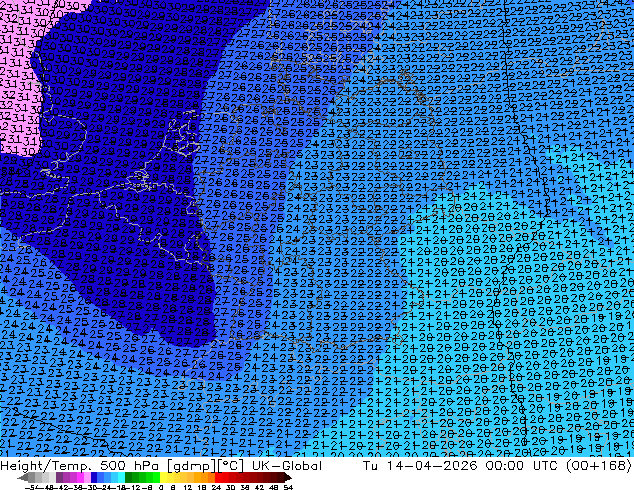
Task: Click the dark blue swatch in the legend
Action: tap(94, 477)
